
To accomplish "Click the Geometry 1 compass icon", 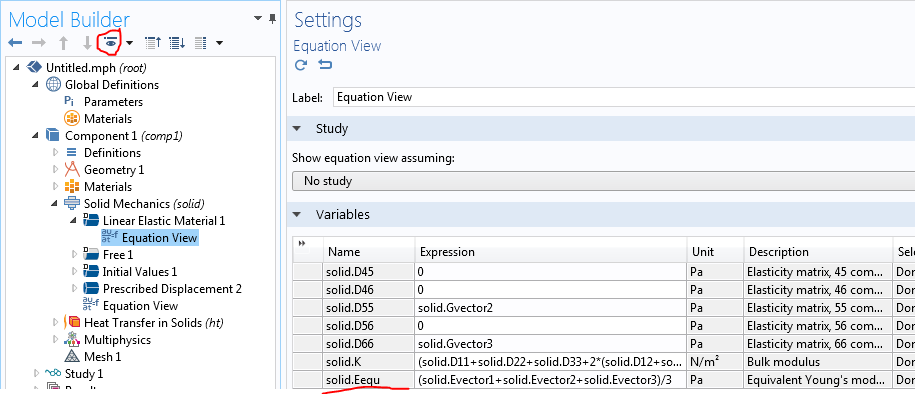I will tap(71, 169).
